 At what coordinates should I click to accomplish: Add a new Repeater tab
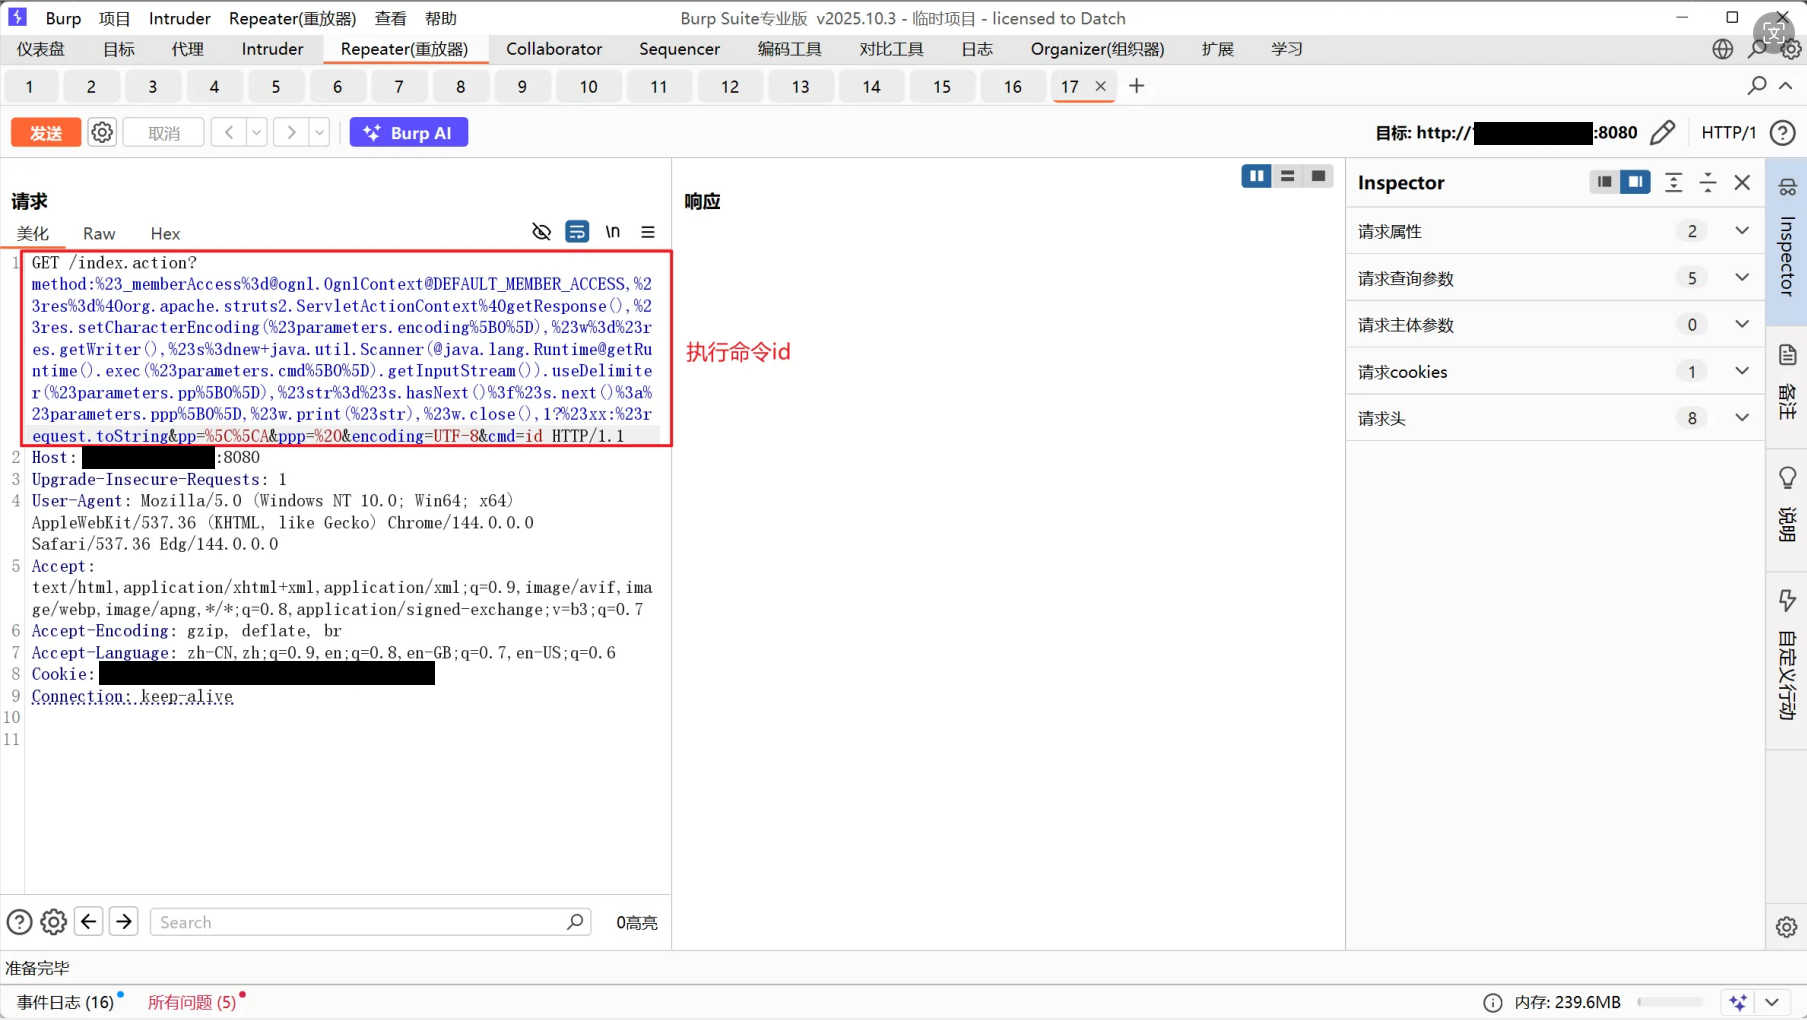(x=1136, y=86)
